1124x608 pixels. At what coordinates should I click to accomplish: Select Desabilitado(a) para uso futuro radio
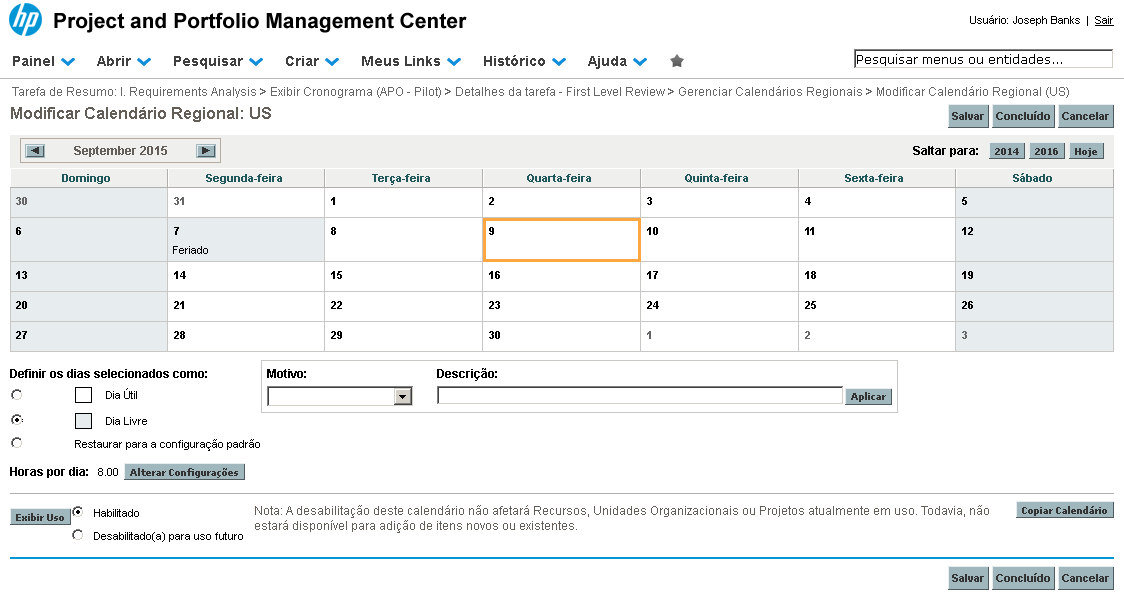[x=78, y=535]
